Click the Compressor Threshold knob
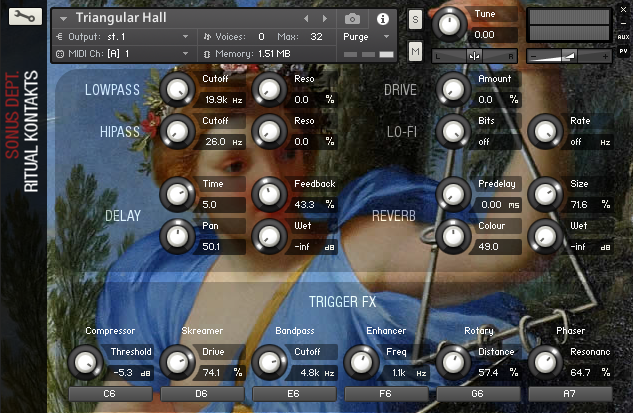Viewport: 633px width, 413px height. click(85, 363)
